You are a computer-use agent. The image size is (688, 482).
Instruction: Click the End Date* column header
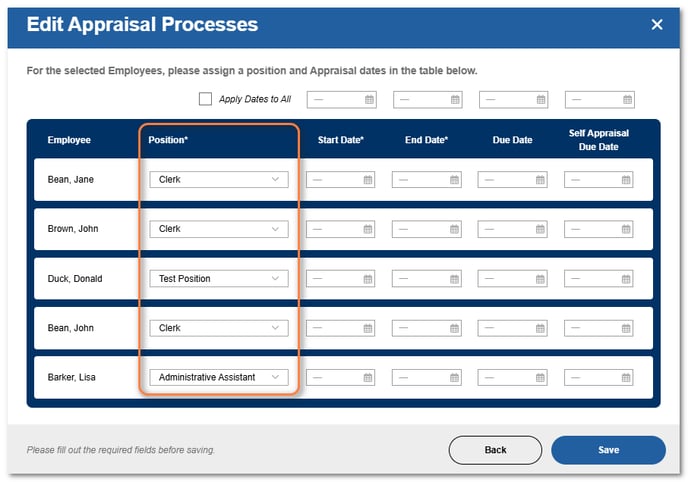point(426,140)
